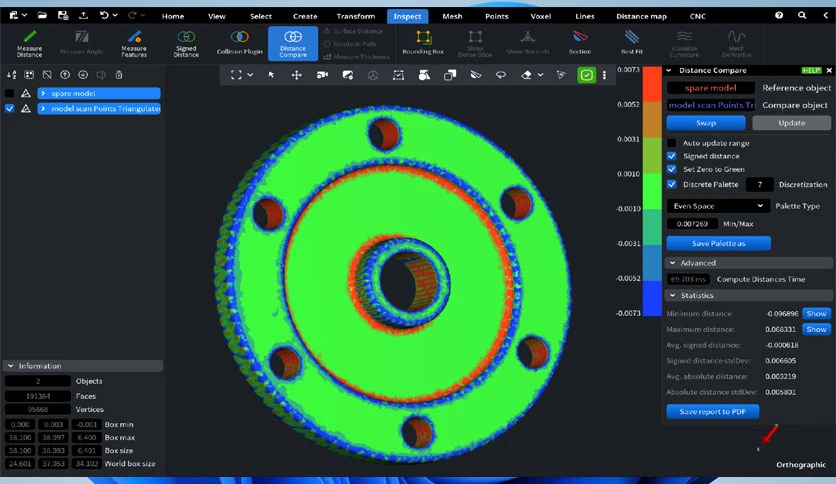This screenshot has width=836, height=484.
Task: Launch the Best Fit tool
Action: click(x=632, y=43)
